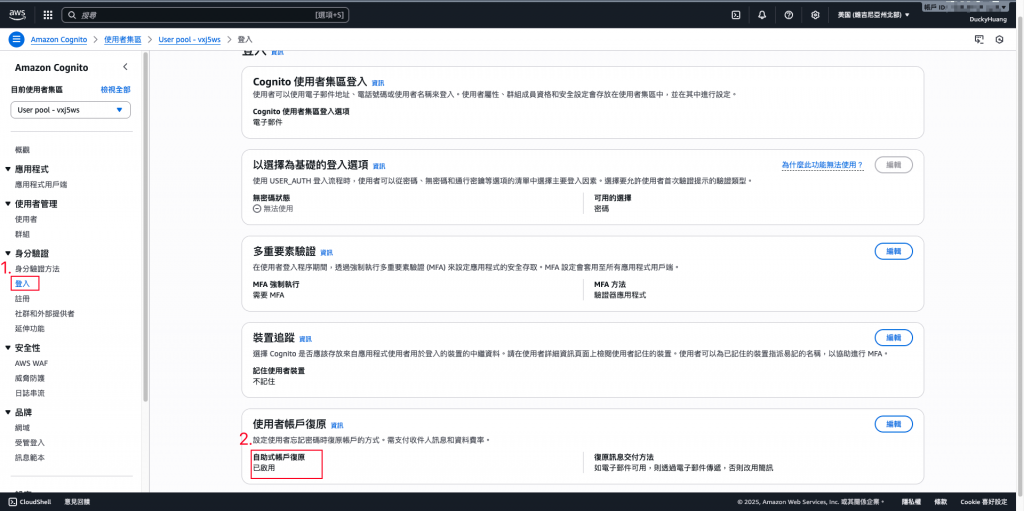
Task: Open the User pool - vxj5ws selector
Action: [x=71, y=110]
